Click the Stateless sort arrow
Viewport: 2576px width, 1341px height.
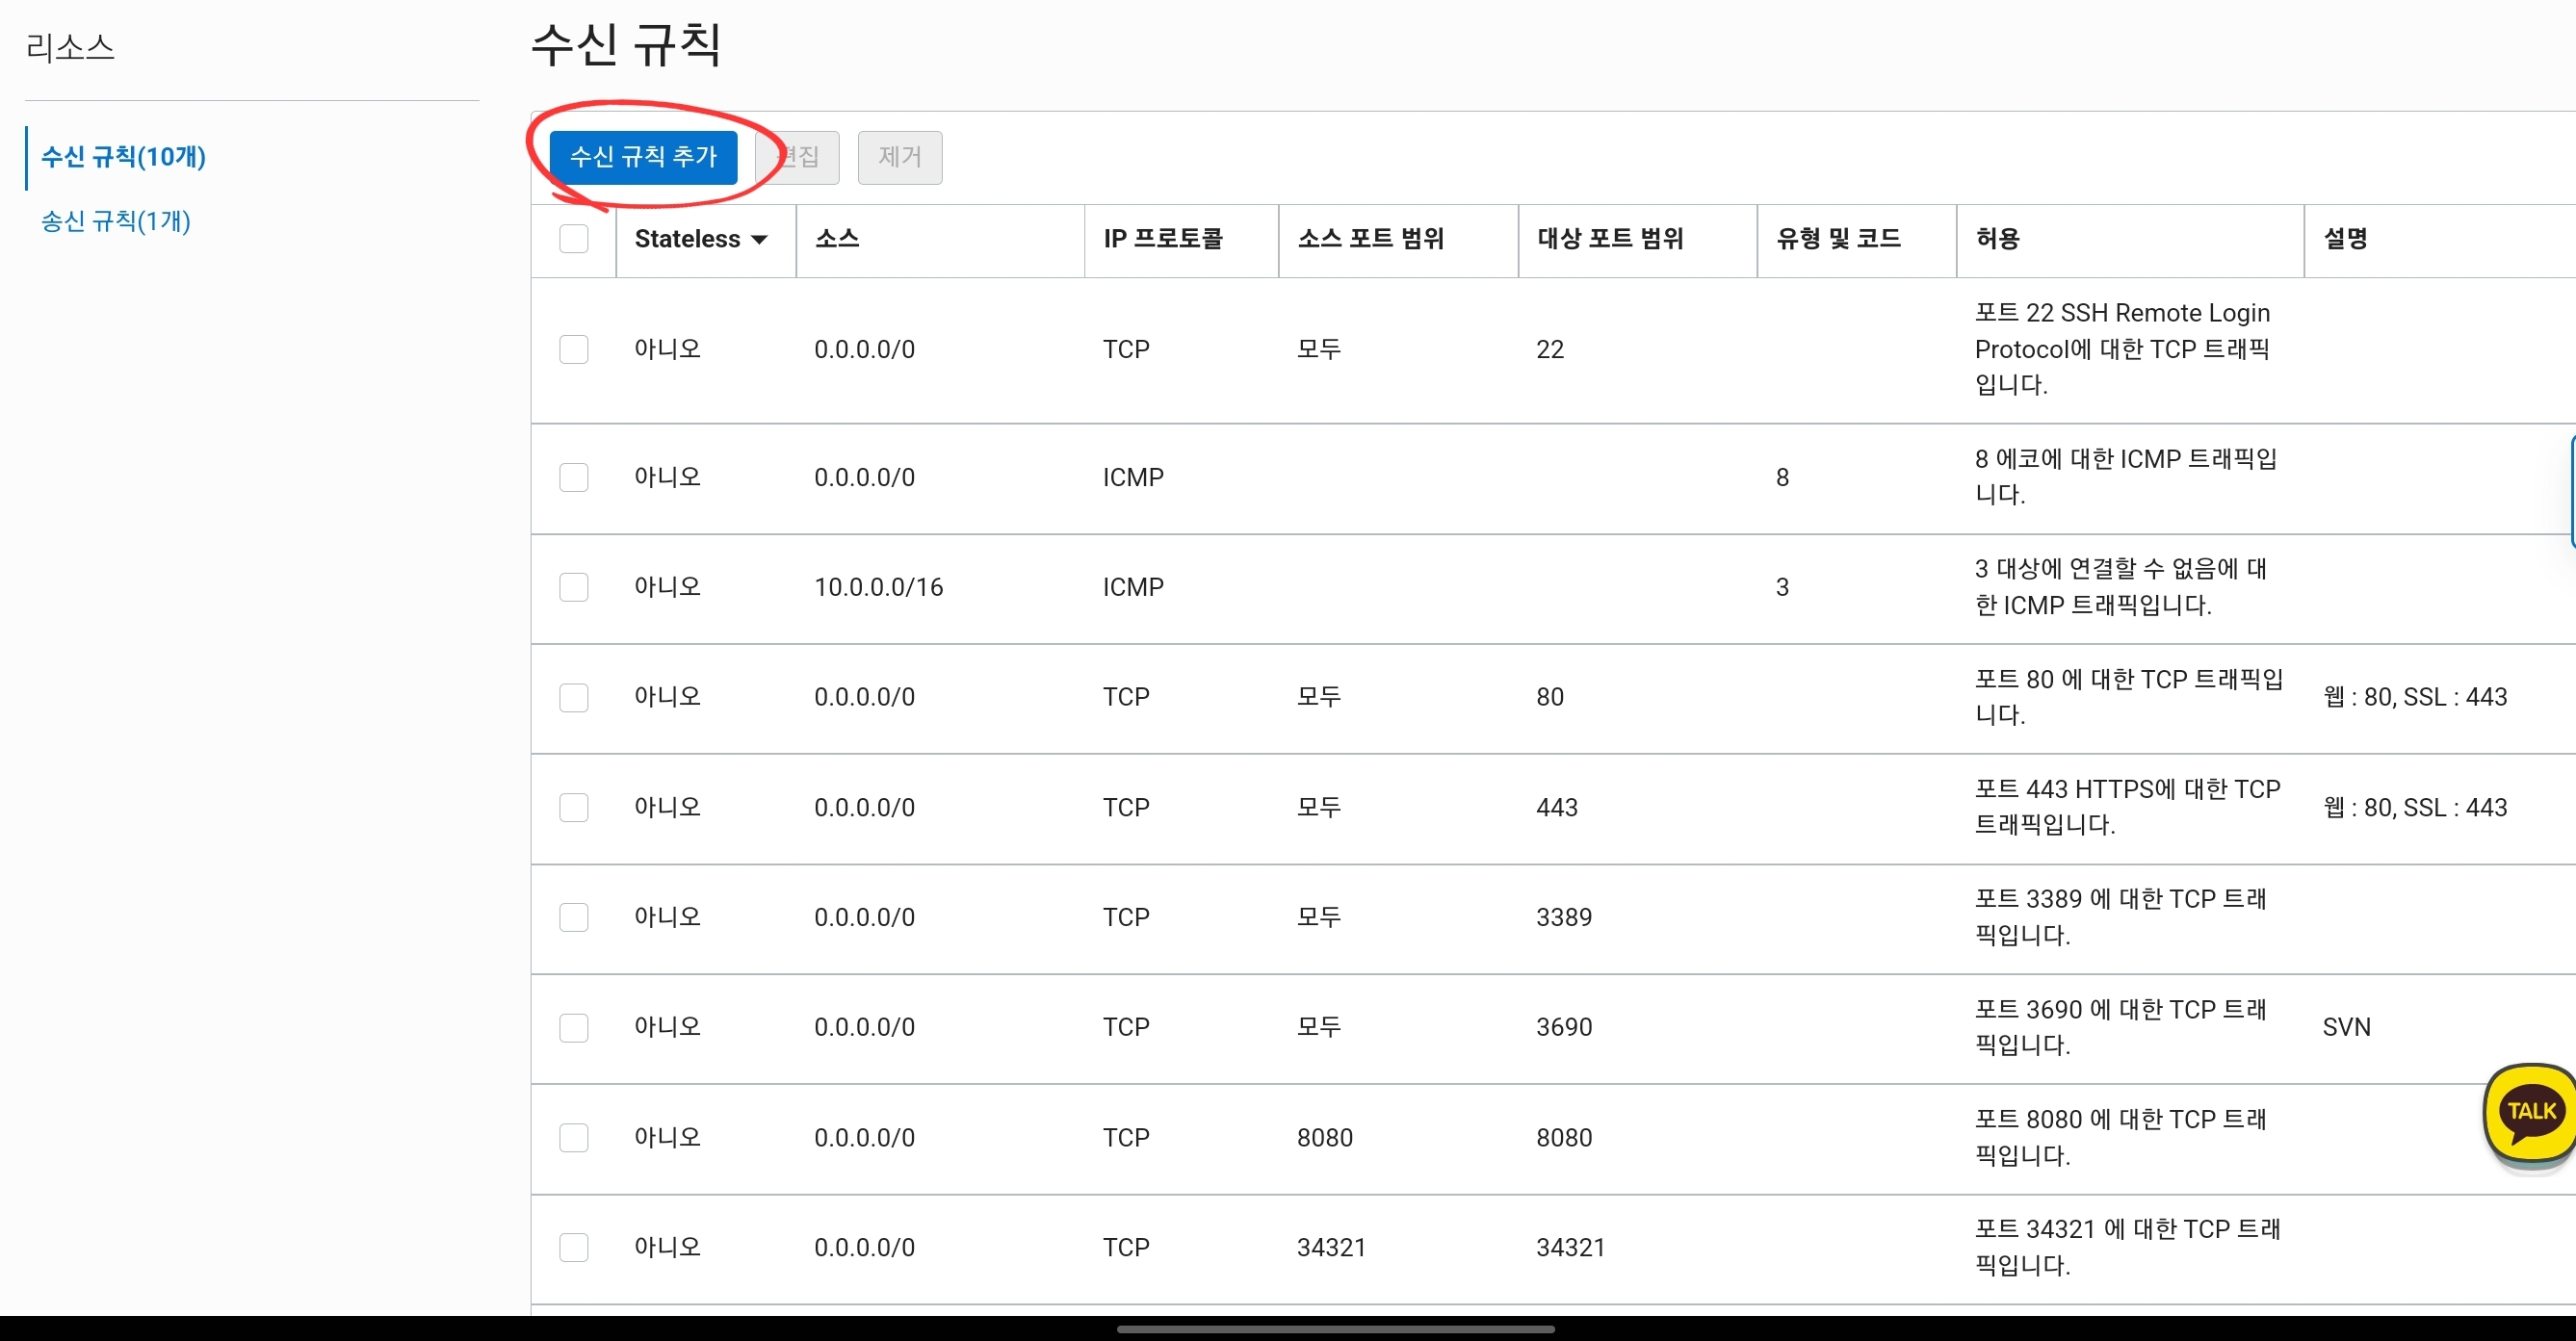click(x=759, y=240)
